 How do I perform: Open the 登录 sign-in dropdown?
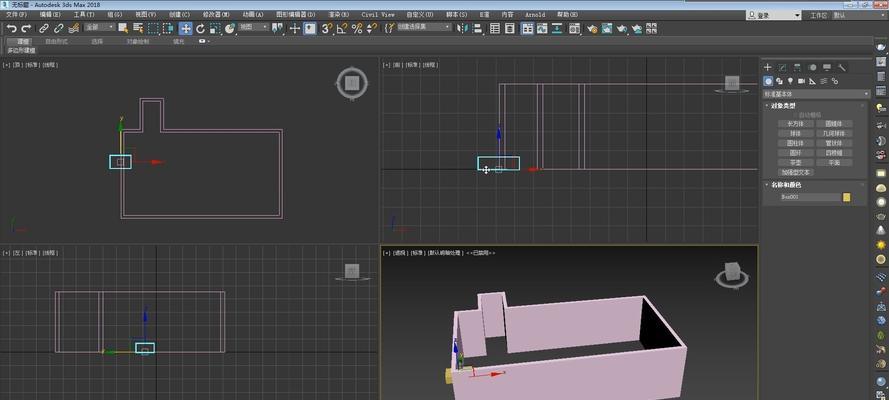pyautogui.click(x=774, y=16)
